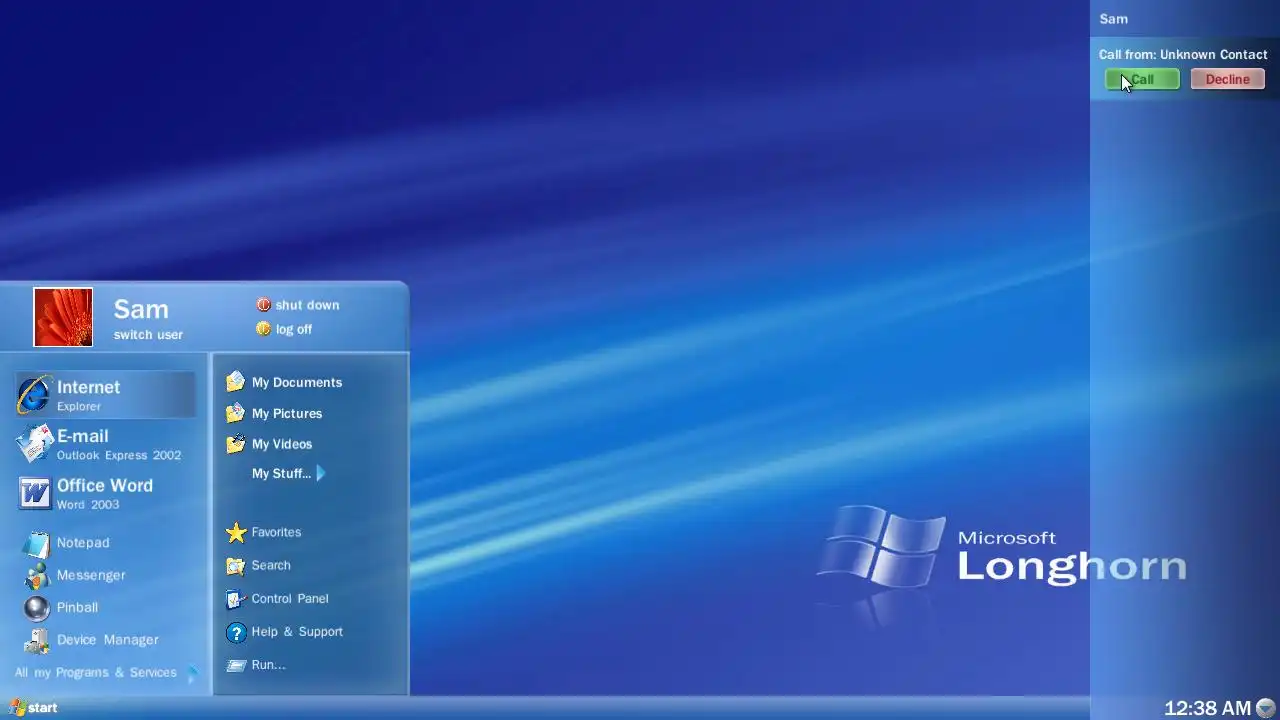
Task: Click the My Documents folder icon
Action: tap(235, 382)
